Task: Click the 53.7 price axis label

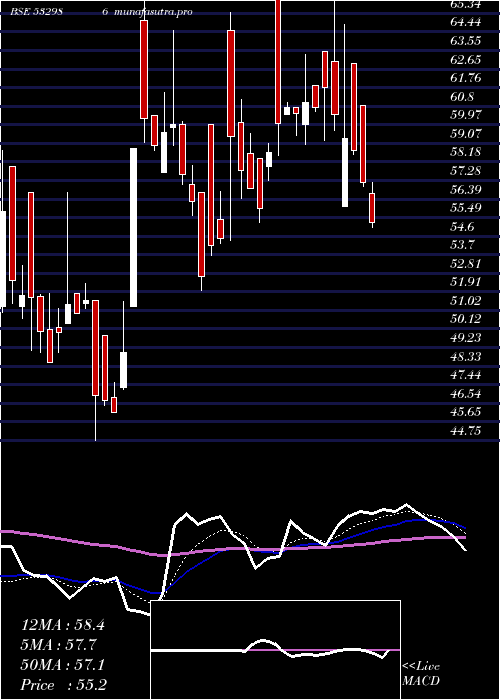Action: 462,245
